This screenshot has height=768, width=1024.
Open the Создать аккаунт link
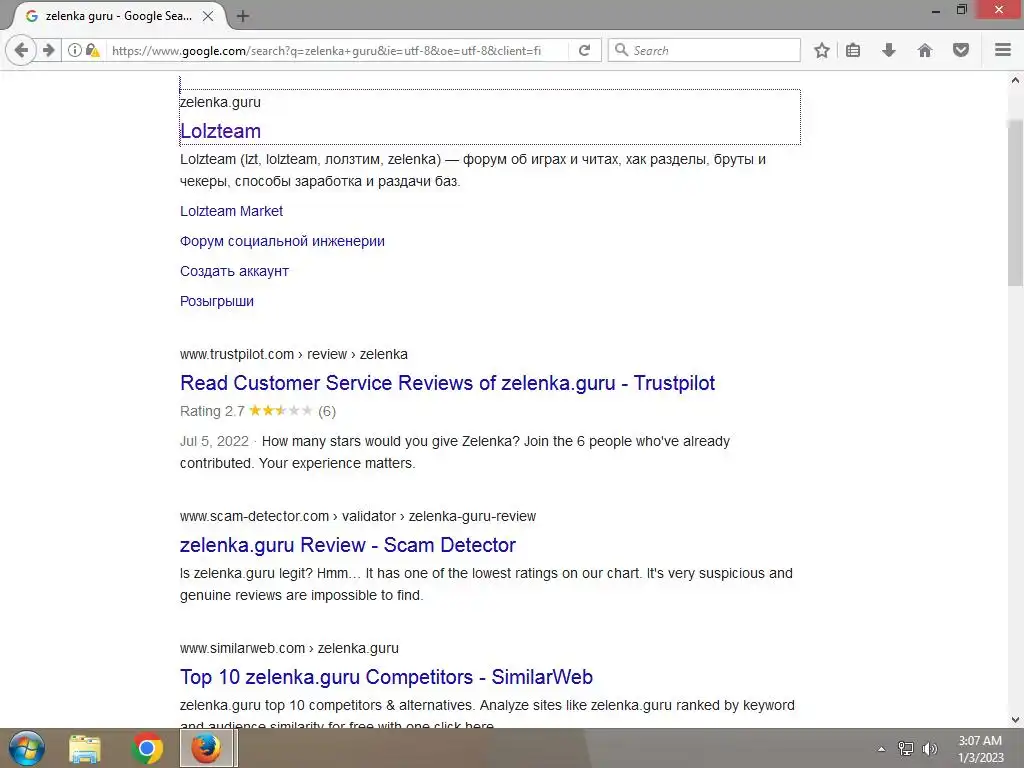tap(234, 271)
